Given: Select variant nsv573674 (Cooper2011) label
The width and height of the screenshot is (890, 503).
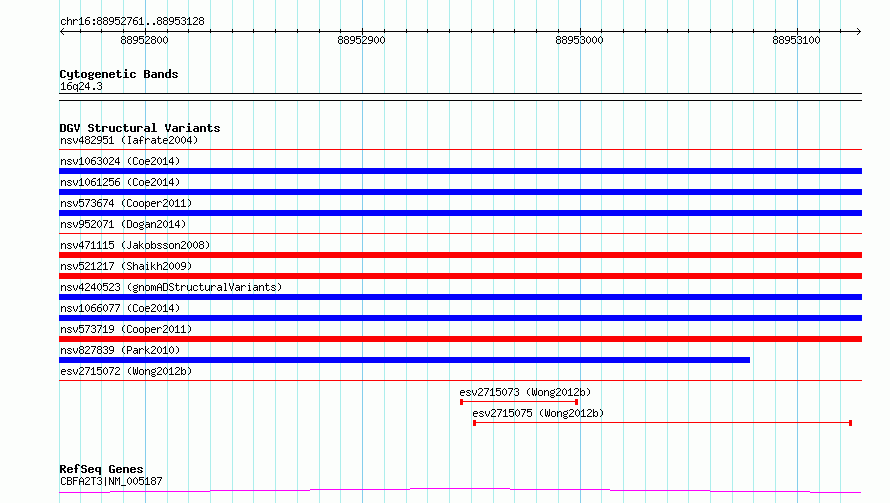Looking at the screenshot, I should [126, 203].
